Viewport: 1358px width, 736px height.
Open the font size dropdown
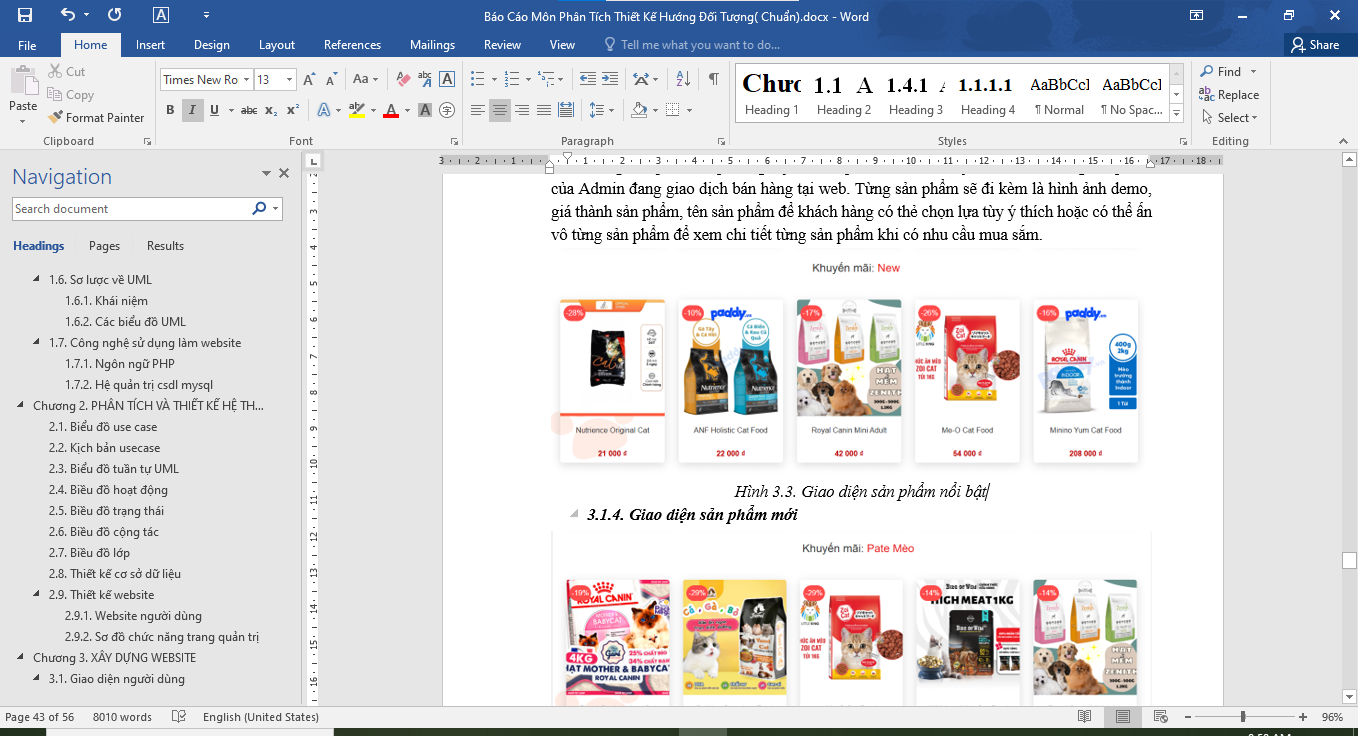(x=290, y=78)
